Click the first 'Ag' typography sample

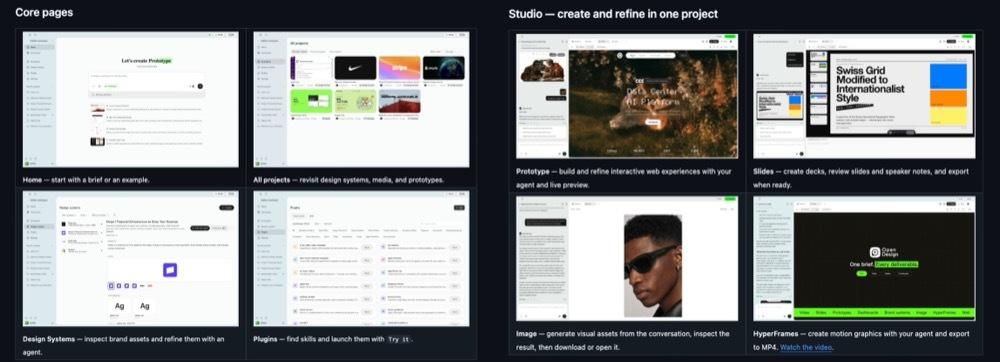tap(119, 306)
